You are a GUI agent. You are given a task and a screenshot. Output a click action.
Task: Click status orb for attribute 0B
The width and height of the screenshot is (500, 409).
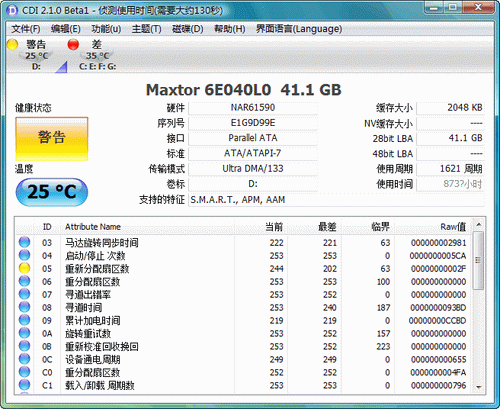click(x=24, y=346)
